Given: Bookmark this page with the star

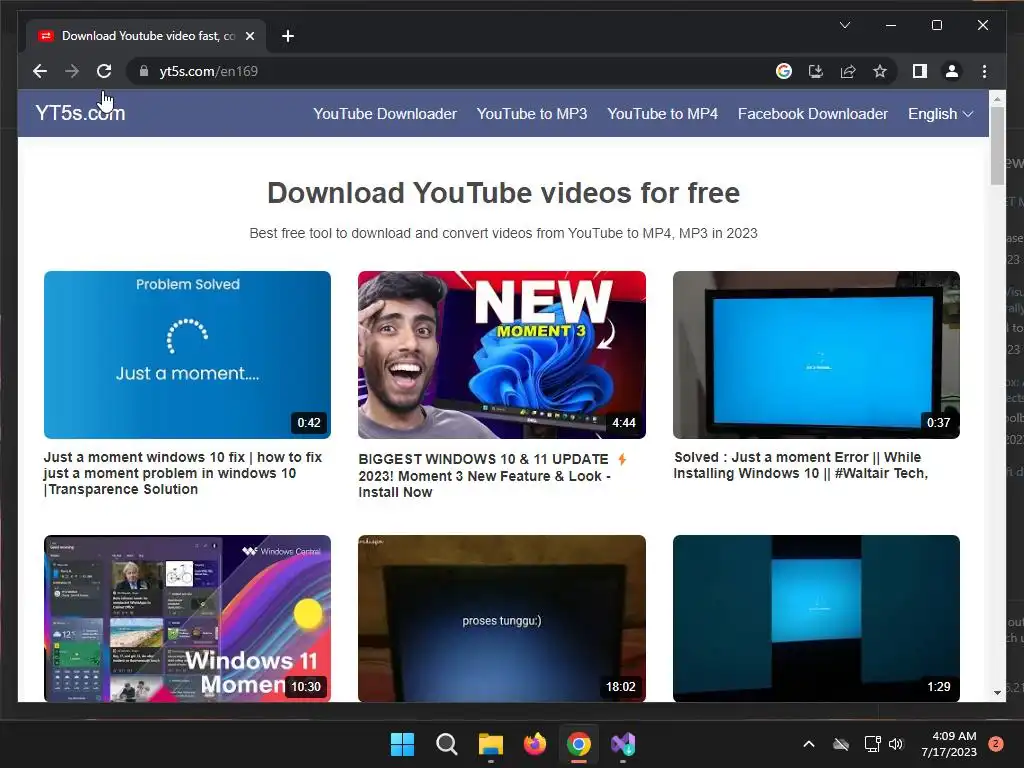Looking at the screenshot, I should pyautogui.click(x=880, y=71).
